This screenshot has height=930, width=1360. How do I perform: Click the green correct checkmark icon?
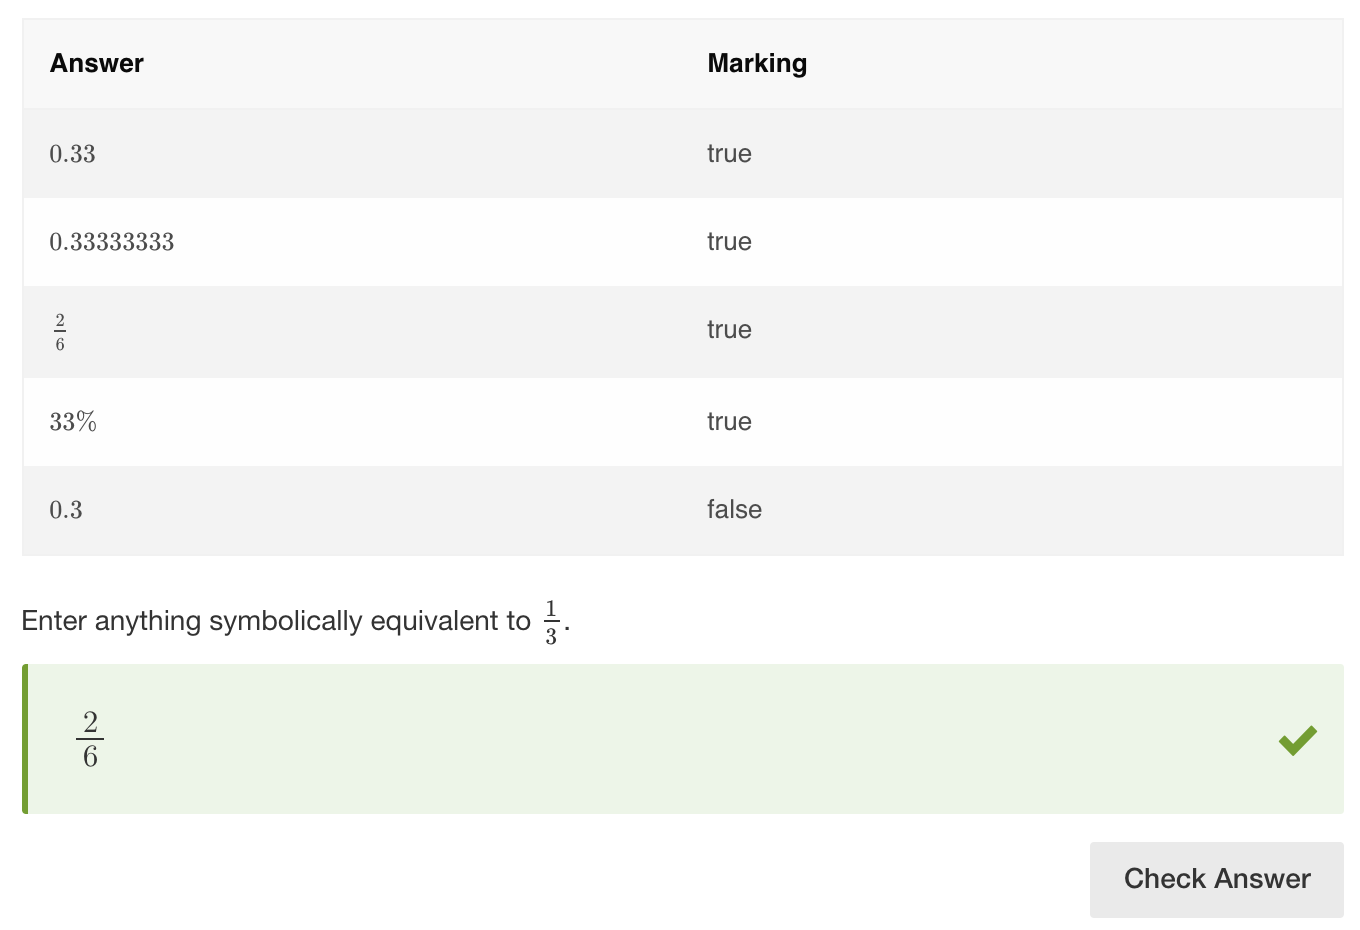click(x=1297, y=740)
